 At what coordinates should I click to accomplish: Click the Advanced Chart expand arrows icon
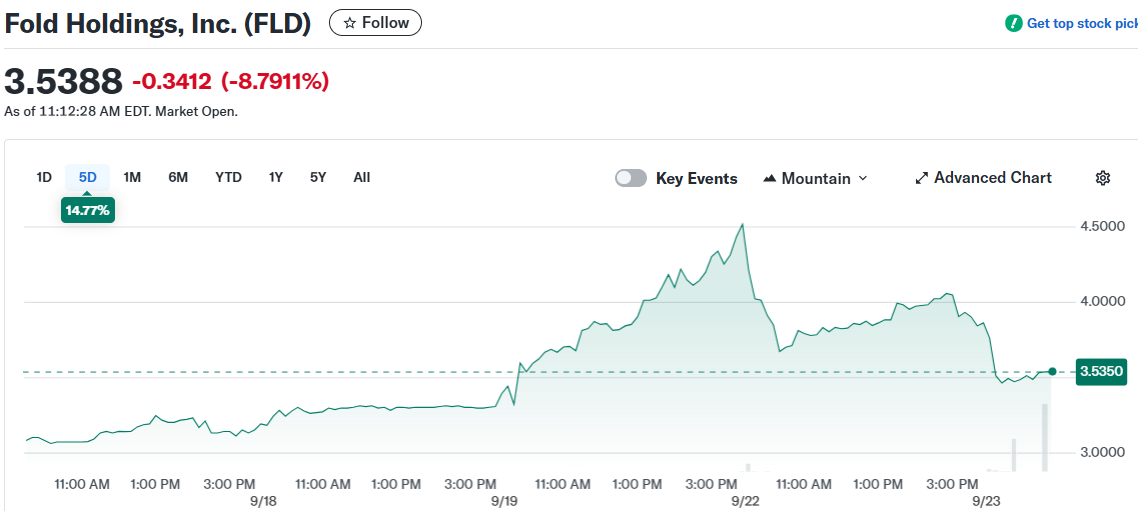(x=922, y=179)
